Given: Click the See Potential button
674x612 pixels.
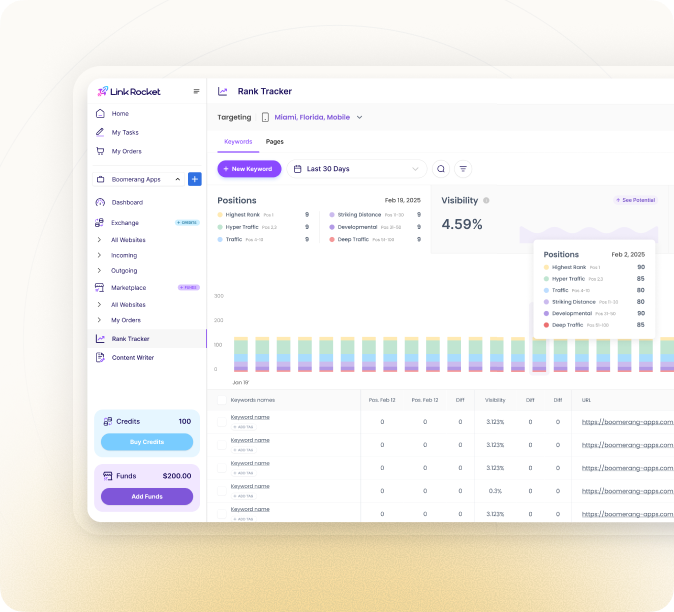Looking at the screenshot, I should 635,200.
